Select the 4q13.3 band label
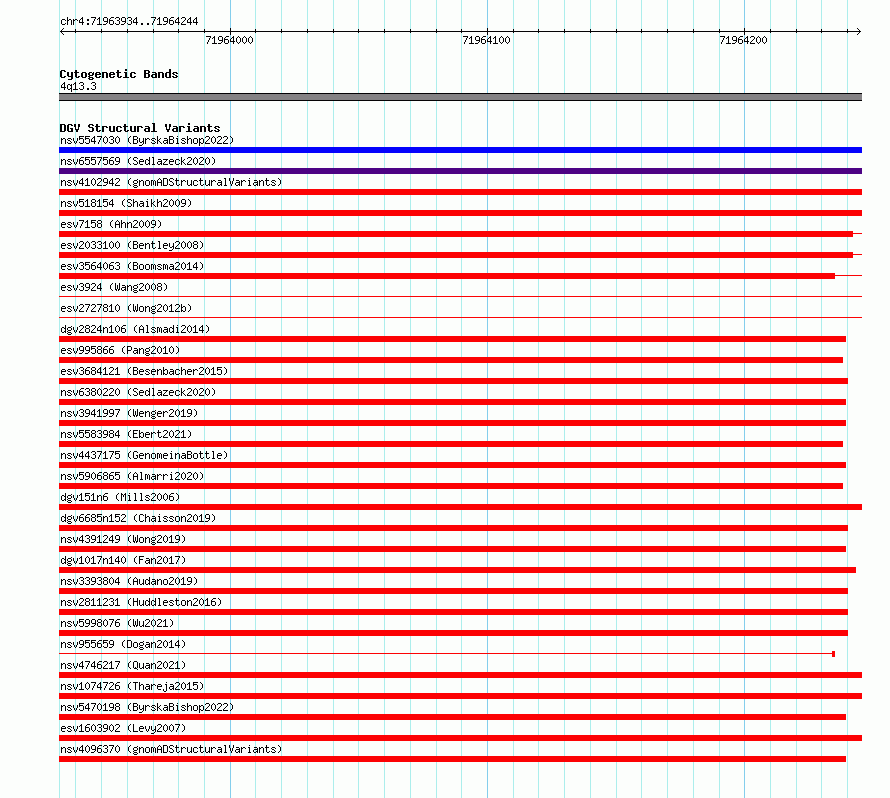This screenshot has width=890, height=798. click(x=78, y=86)
